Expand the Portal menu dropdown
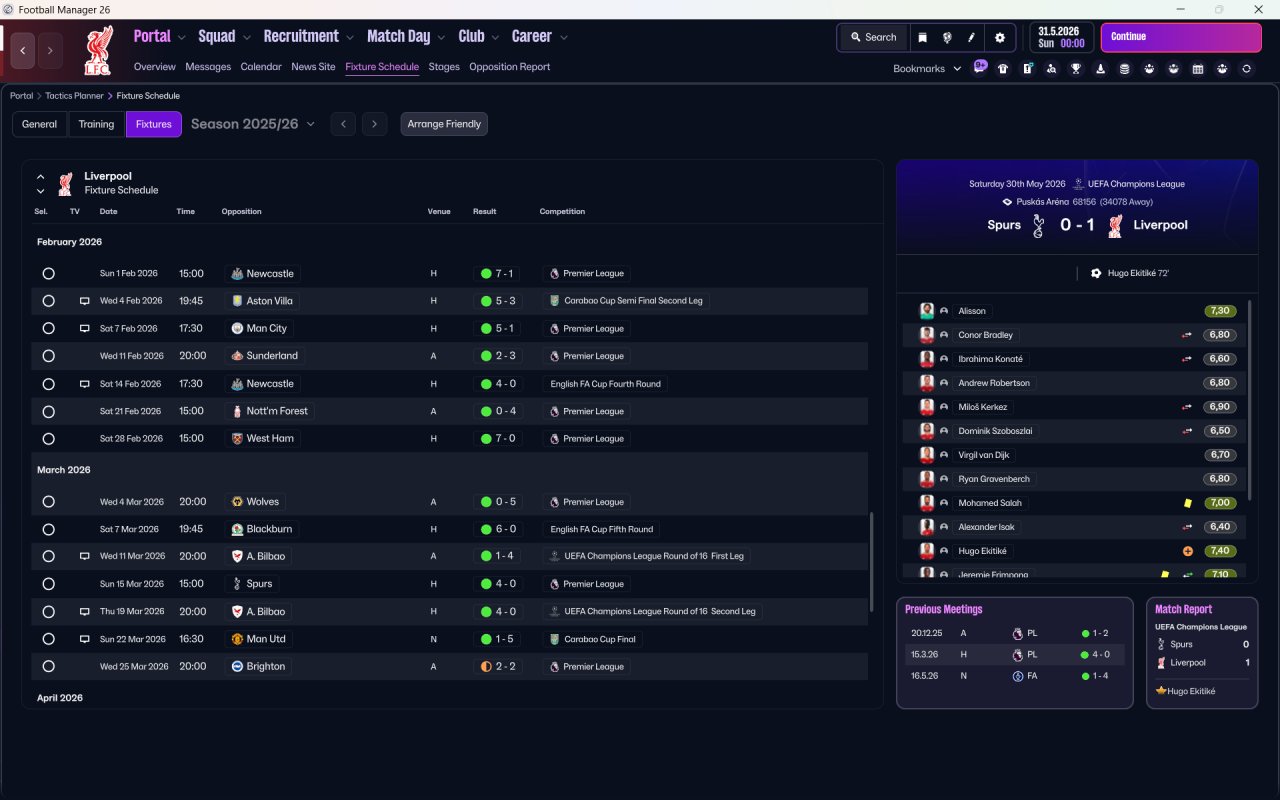The height and width of the screenshot is (800, 1280). [x=181, y=37]
